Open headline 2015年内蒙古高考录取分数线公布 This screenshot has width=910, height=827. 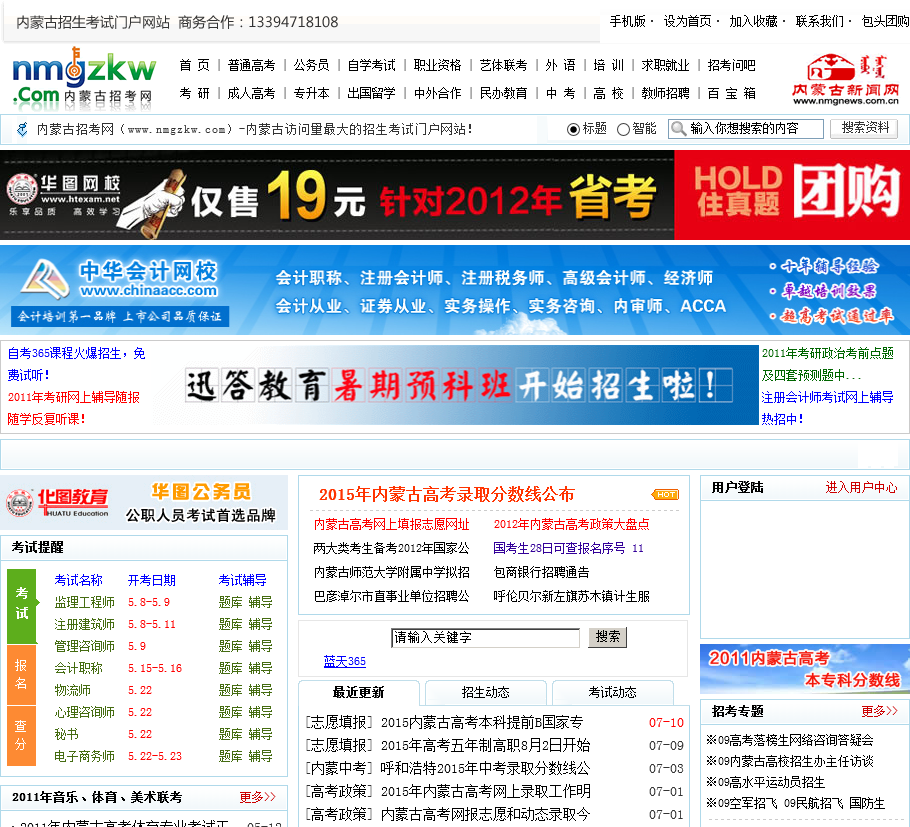click(446, 494)
